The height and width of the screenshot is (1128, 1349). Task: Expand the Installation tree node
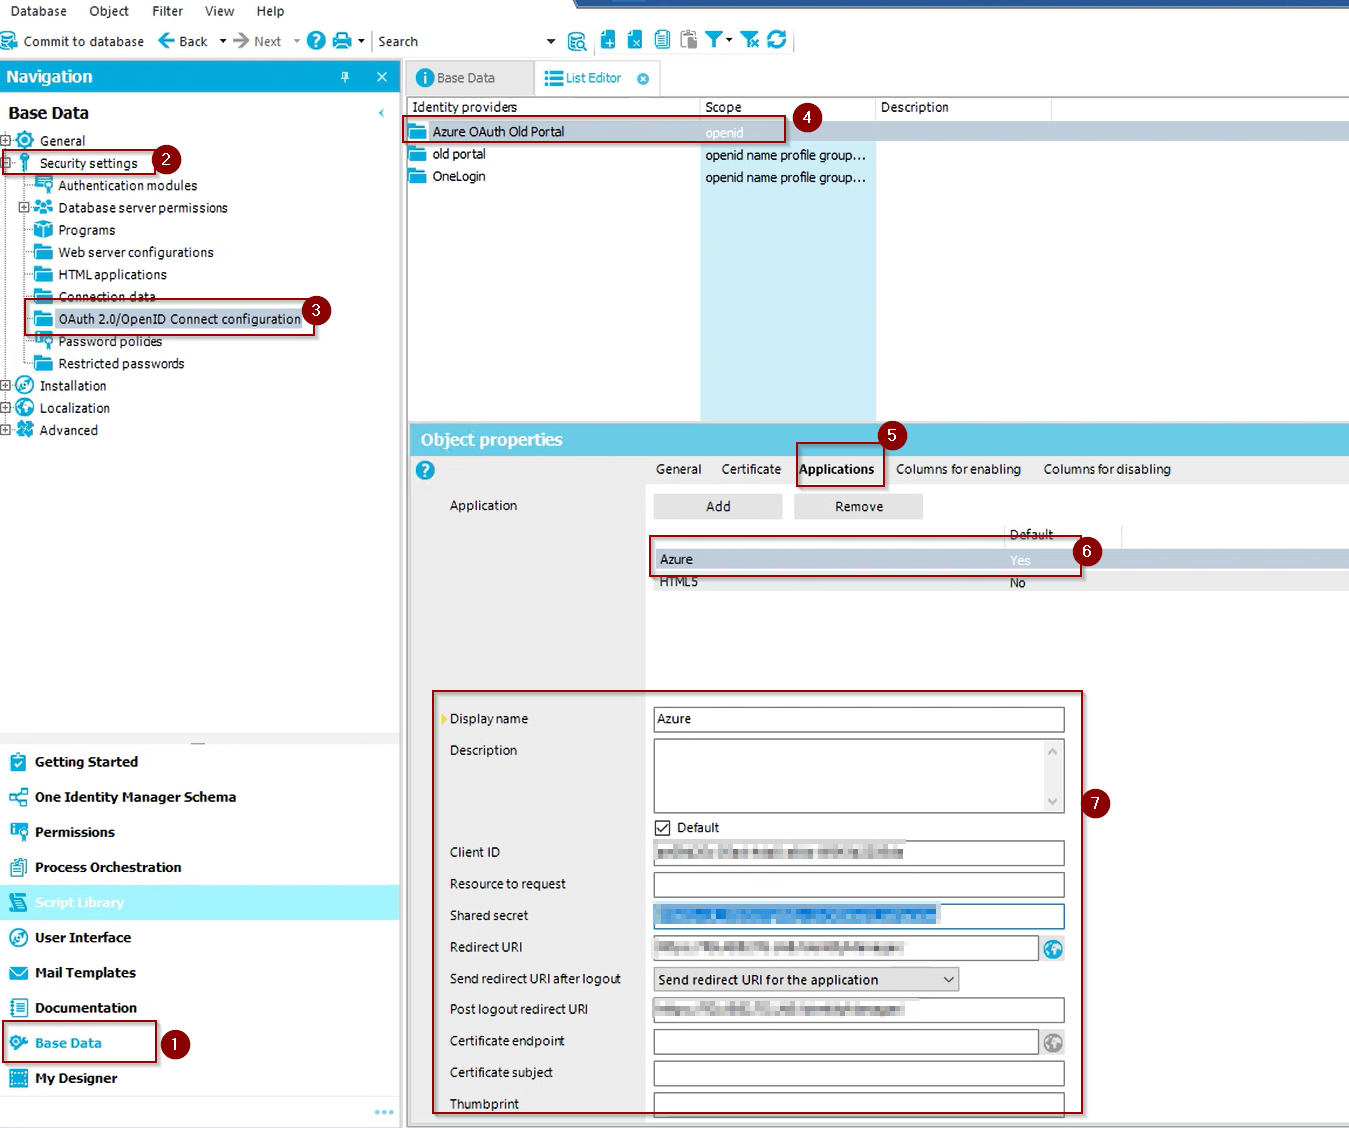(6, 386)
